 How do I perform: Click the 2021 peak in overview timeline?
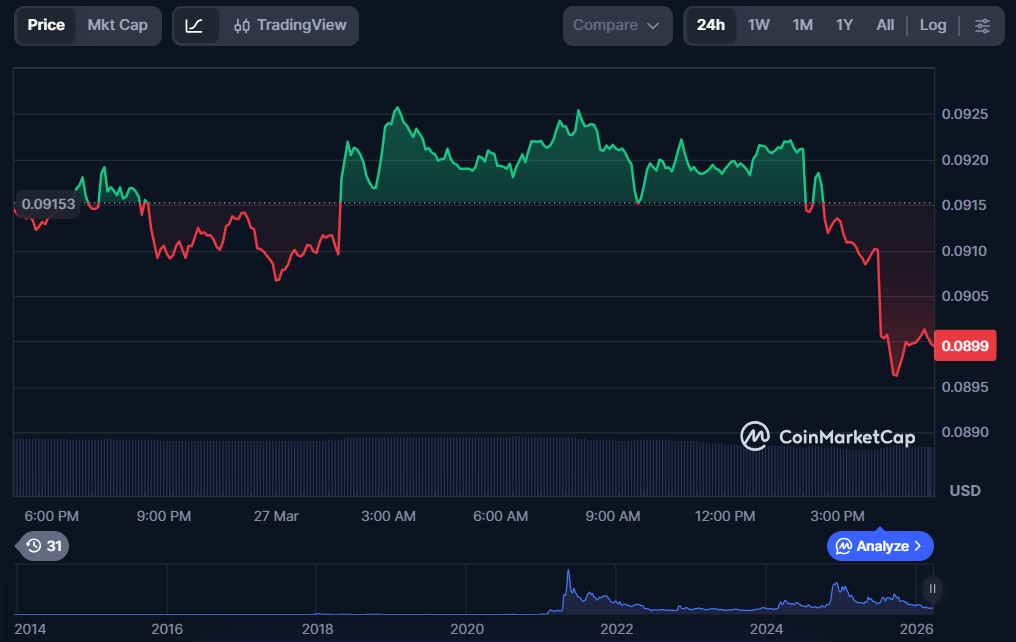tap(567, 580)
